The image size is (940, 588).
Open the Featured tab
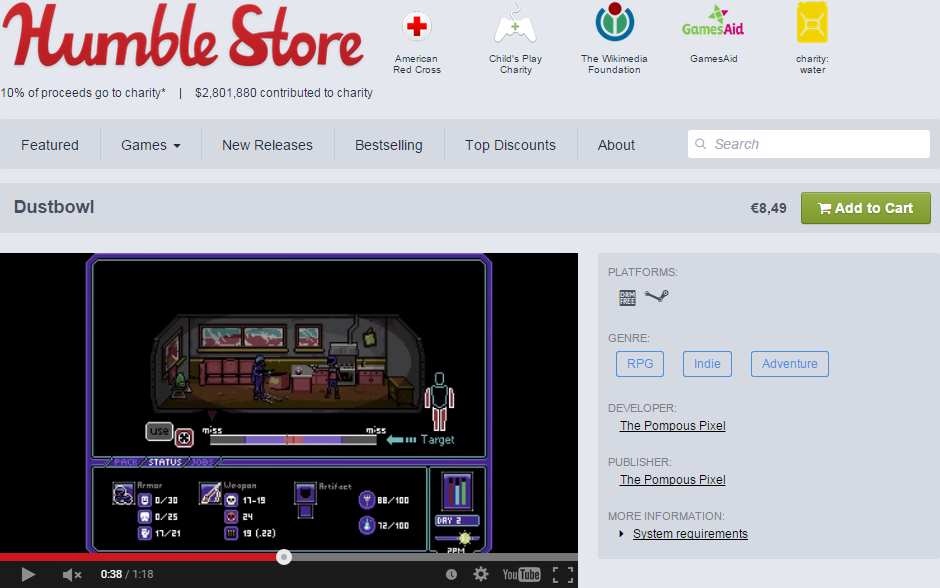click(x=50, y=145)
